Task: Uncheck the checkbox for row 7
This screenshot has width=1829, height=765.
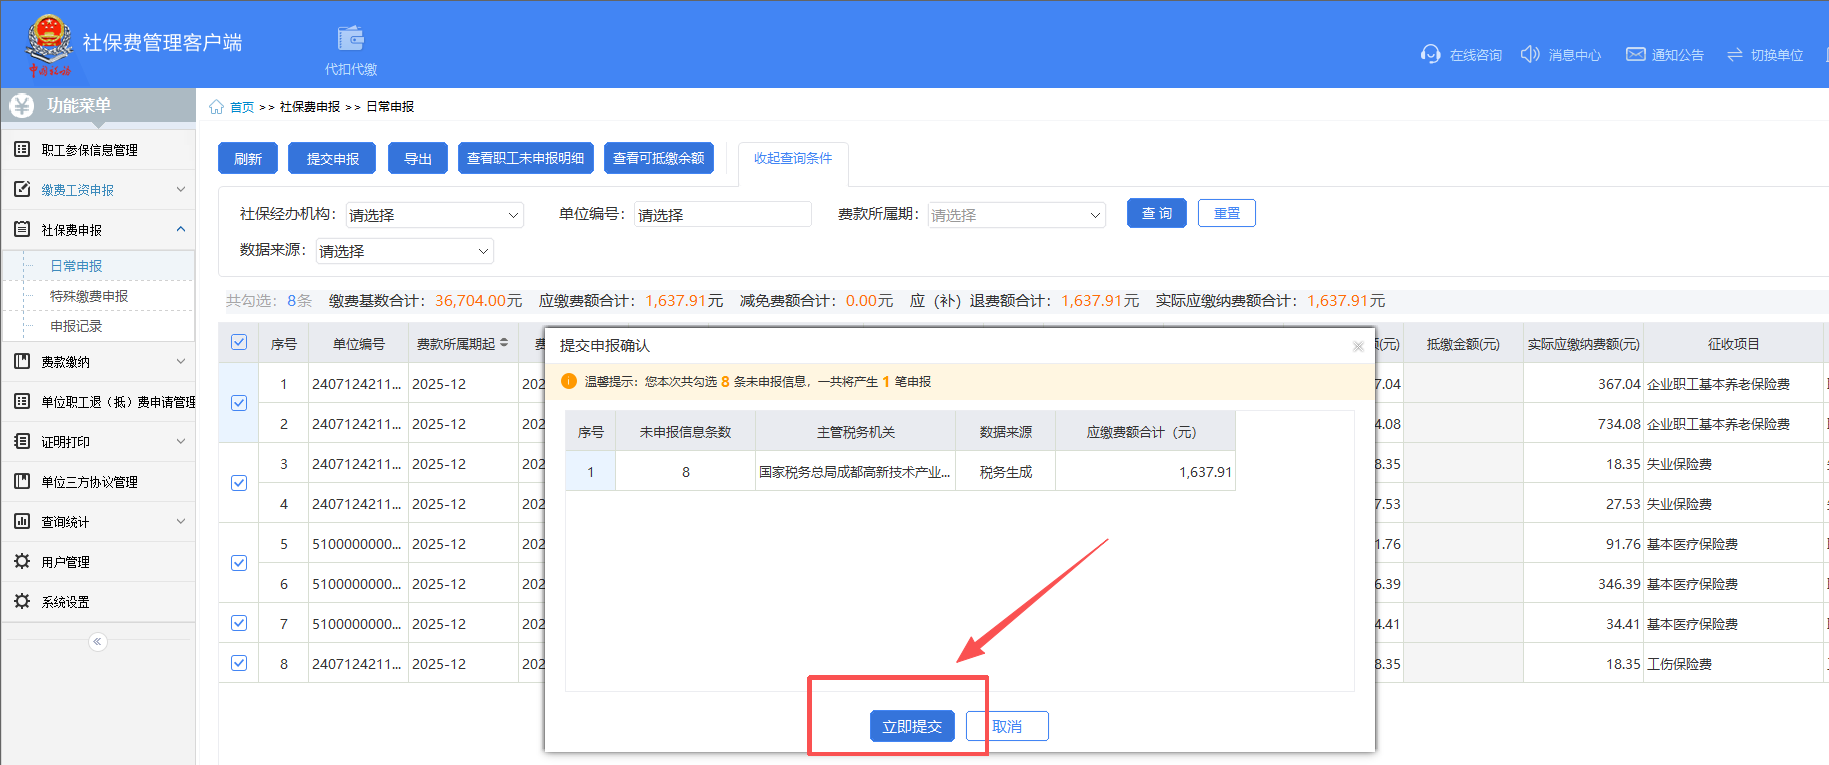Action: (239, 623)
